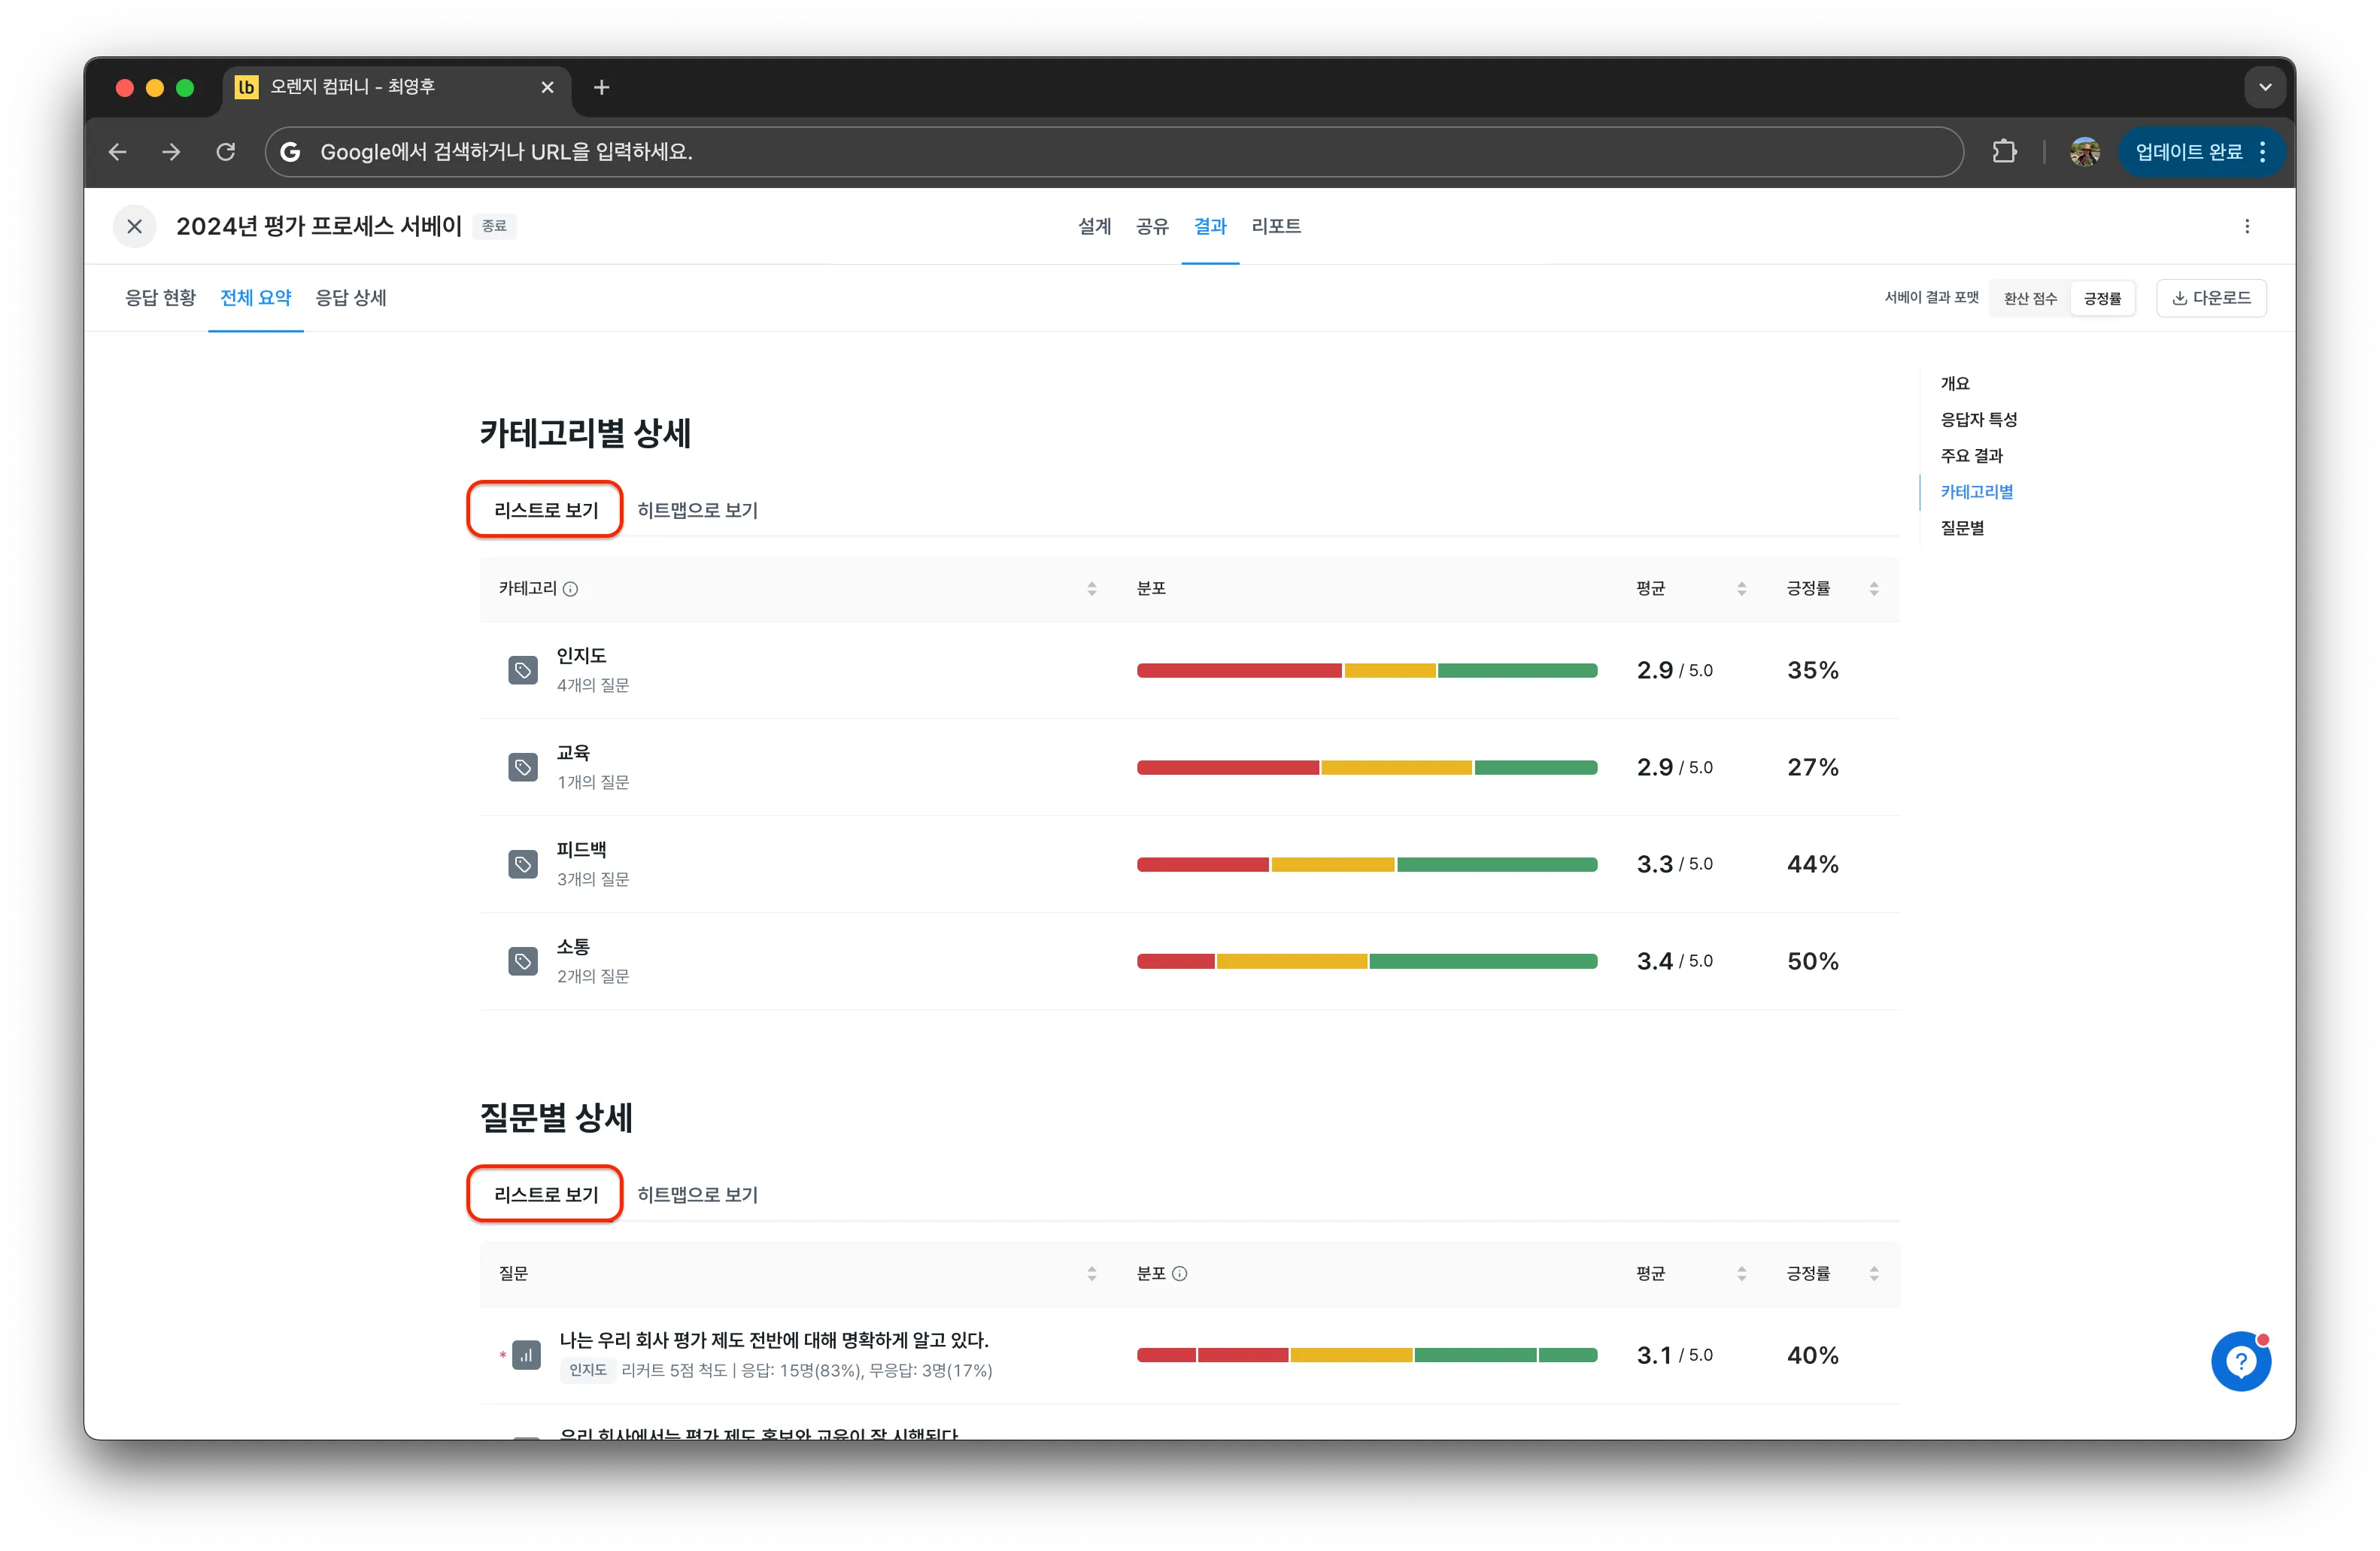2380x1551 pixels.
Task: Sort categories by 평균 column arrows
Action: point(1741,589)
